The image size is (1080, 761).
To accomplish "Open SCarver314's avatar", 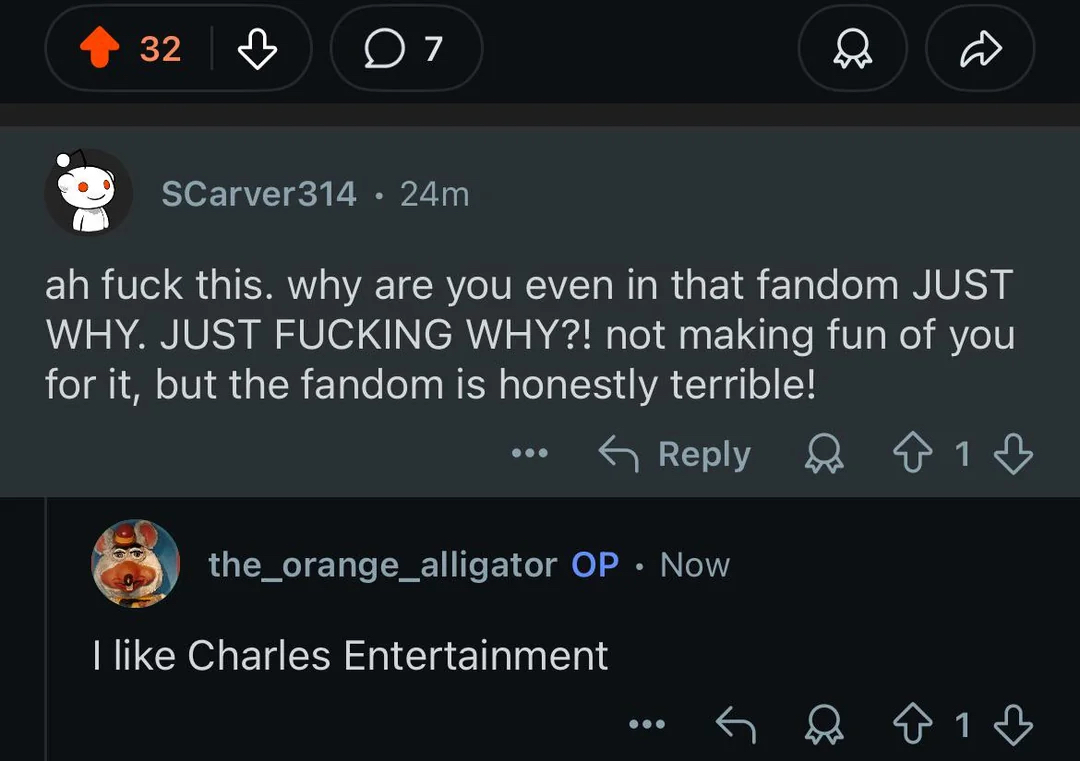I will (89, 192).
